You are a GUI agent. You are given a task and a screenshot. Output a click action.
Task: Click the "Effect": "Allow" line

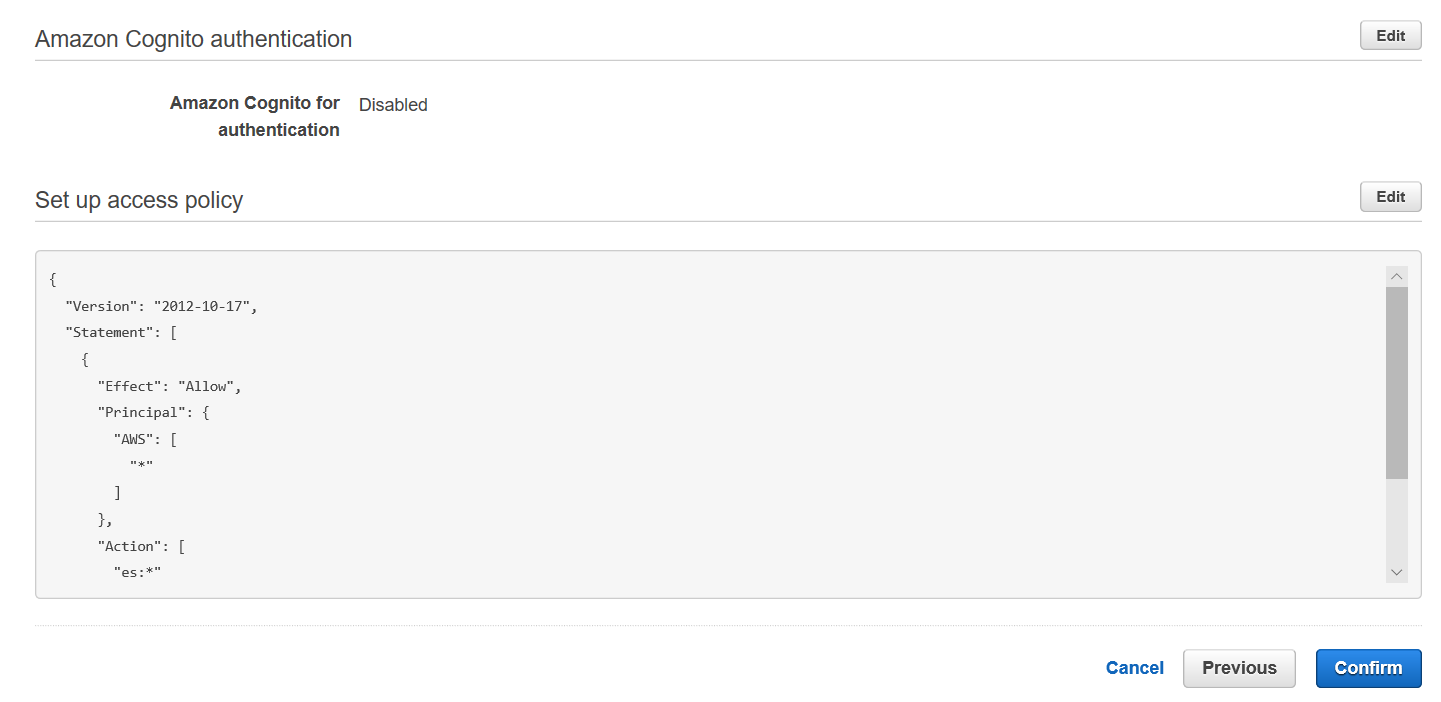[169, 386]
